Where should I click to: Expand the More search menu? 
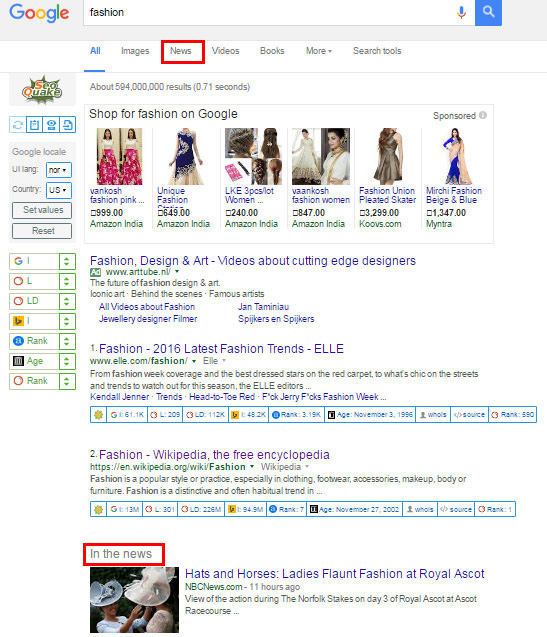click(319, 51)
